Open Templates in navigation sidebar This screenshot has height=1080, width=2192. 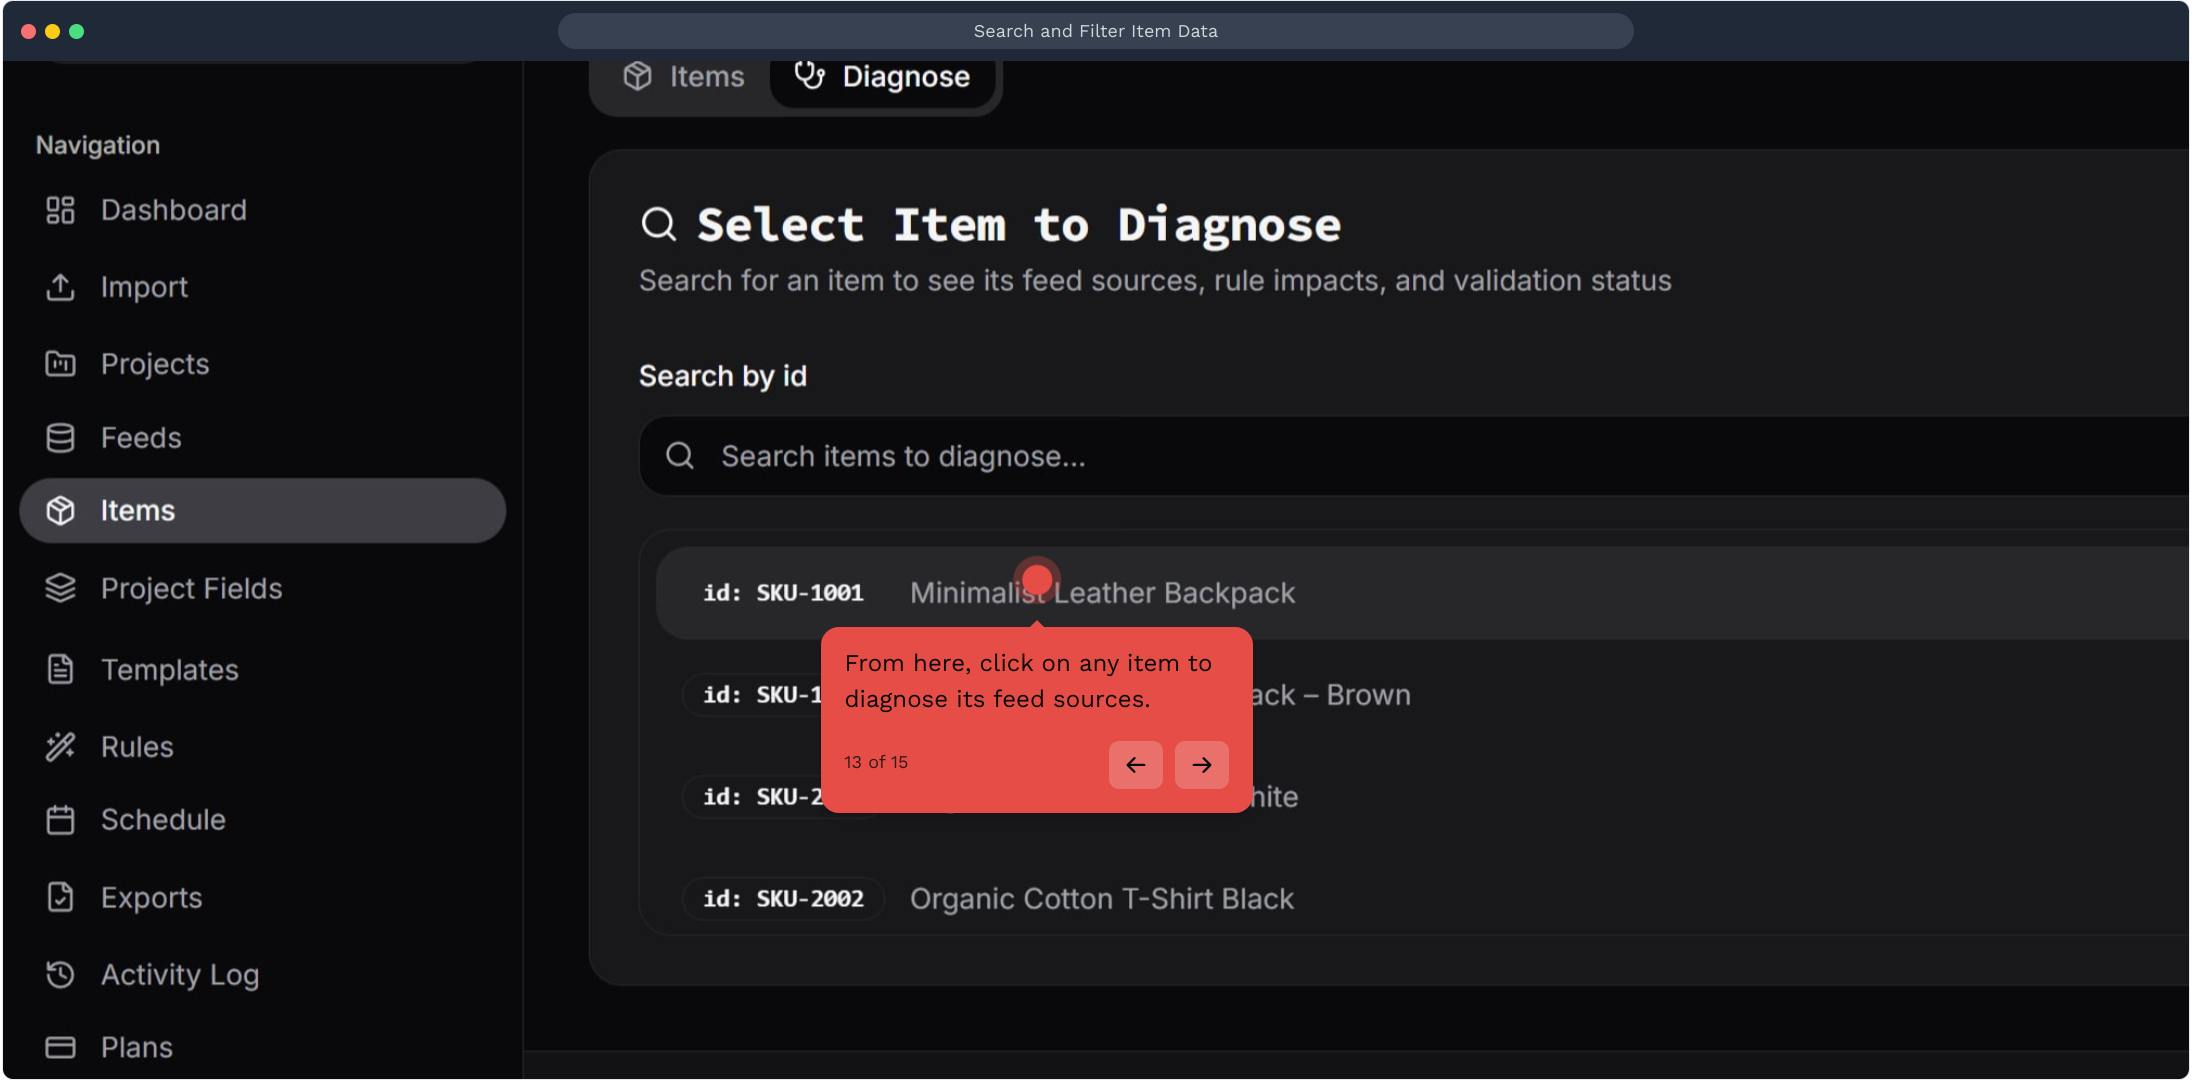169,670
